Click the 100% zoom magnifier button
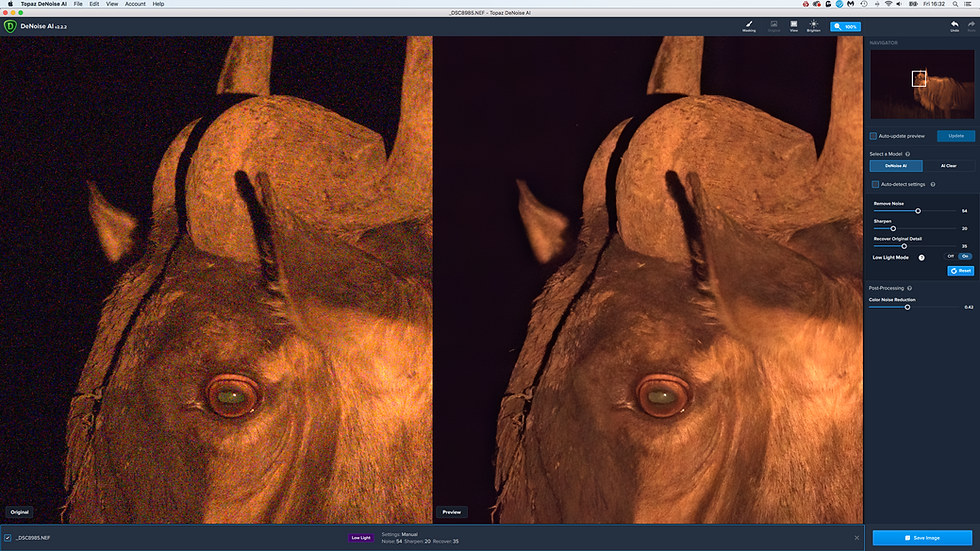 coord(846,26)
